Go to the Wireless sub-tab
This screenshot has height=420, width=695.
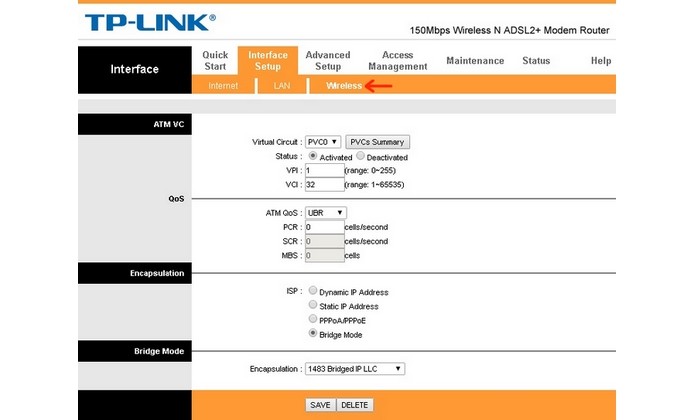(x=344, y=86)
